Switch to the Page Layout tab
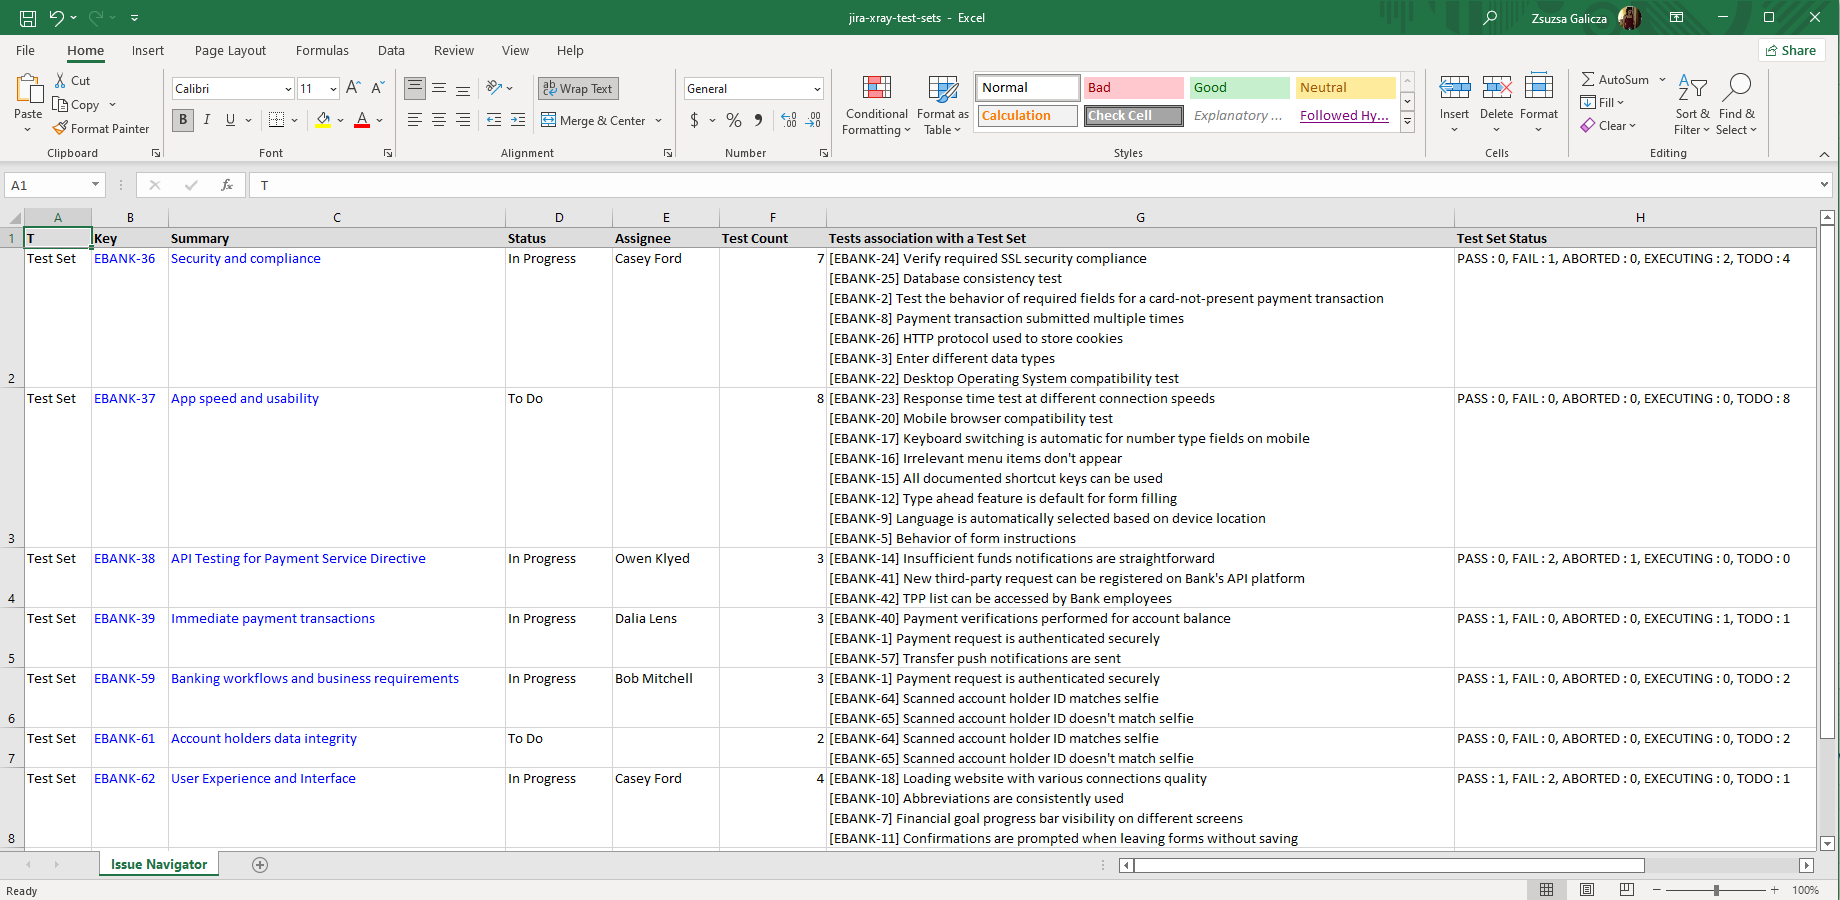The width and height of the screenshot is (1840, 900). click(230, 51)
